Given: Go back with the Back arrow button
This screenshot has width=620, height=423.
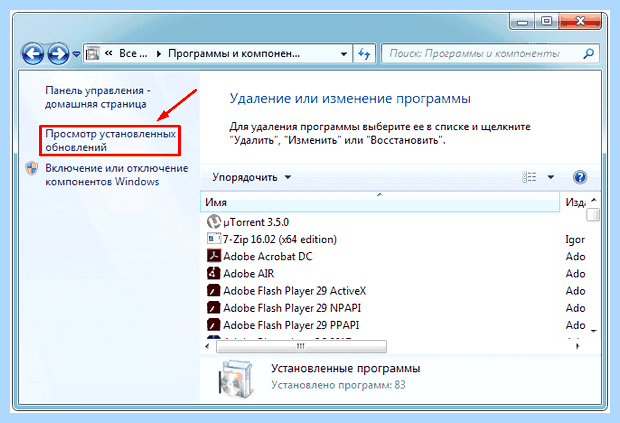Looking at the screenshot, I should tap(32, 53).
